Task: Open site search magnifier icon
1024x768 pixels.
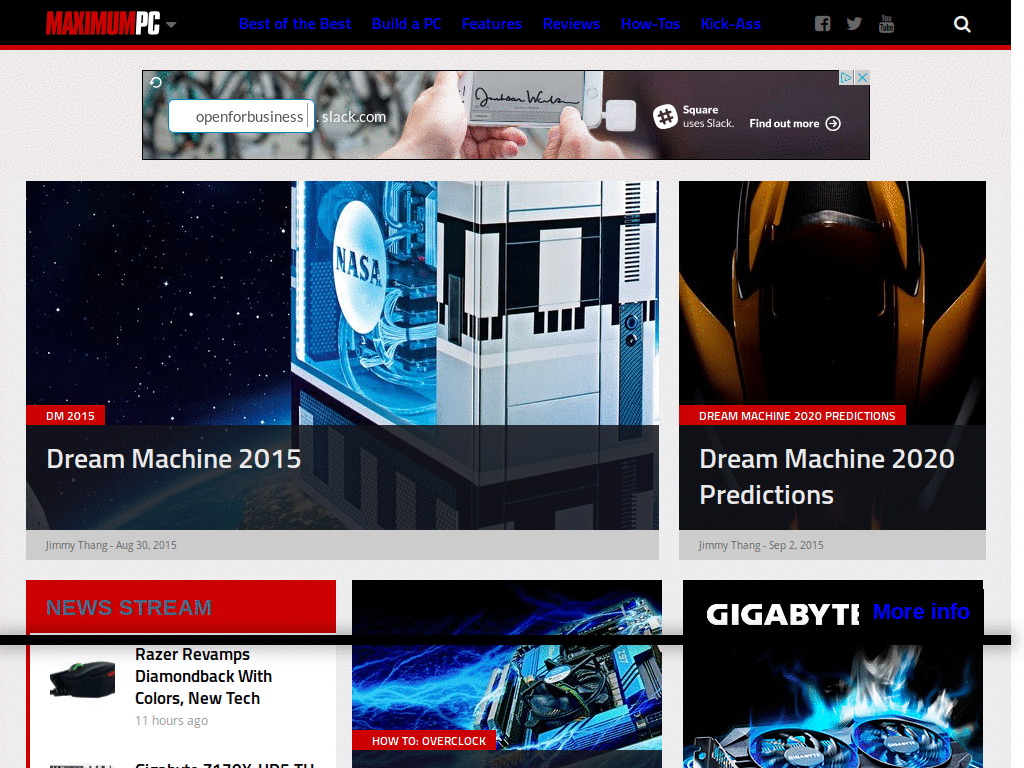Action: click(962, 24)
